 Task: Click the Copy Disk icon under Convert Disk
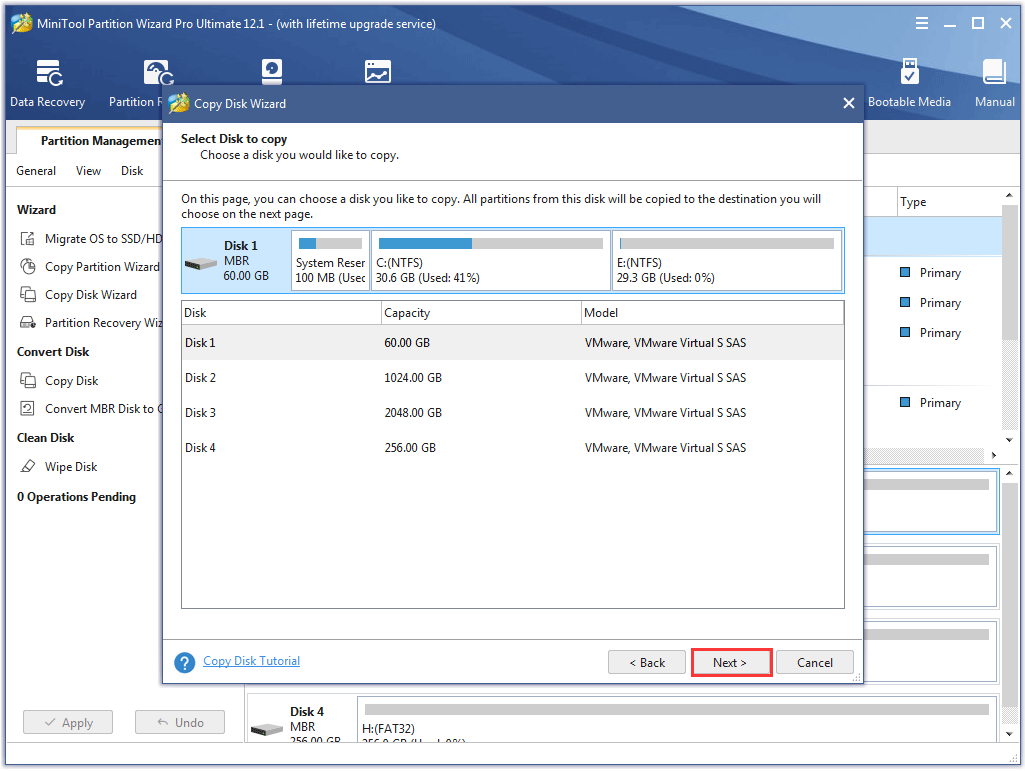coord(27,380)
